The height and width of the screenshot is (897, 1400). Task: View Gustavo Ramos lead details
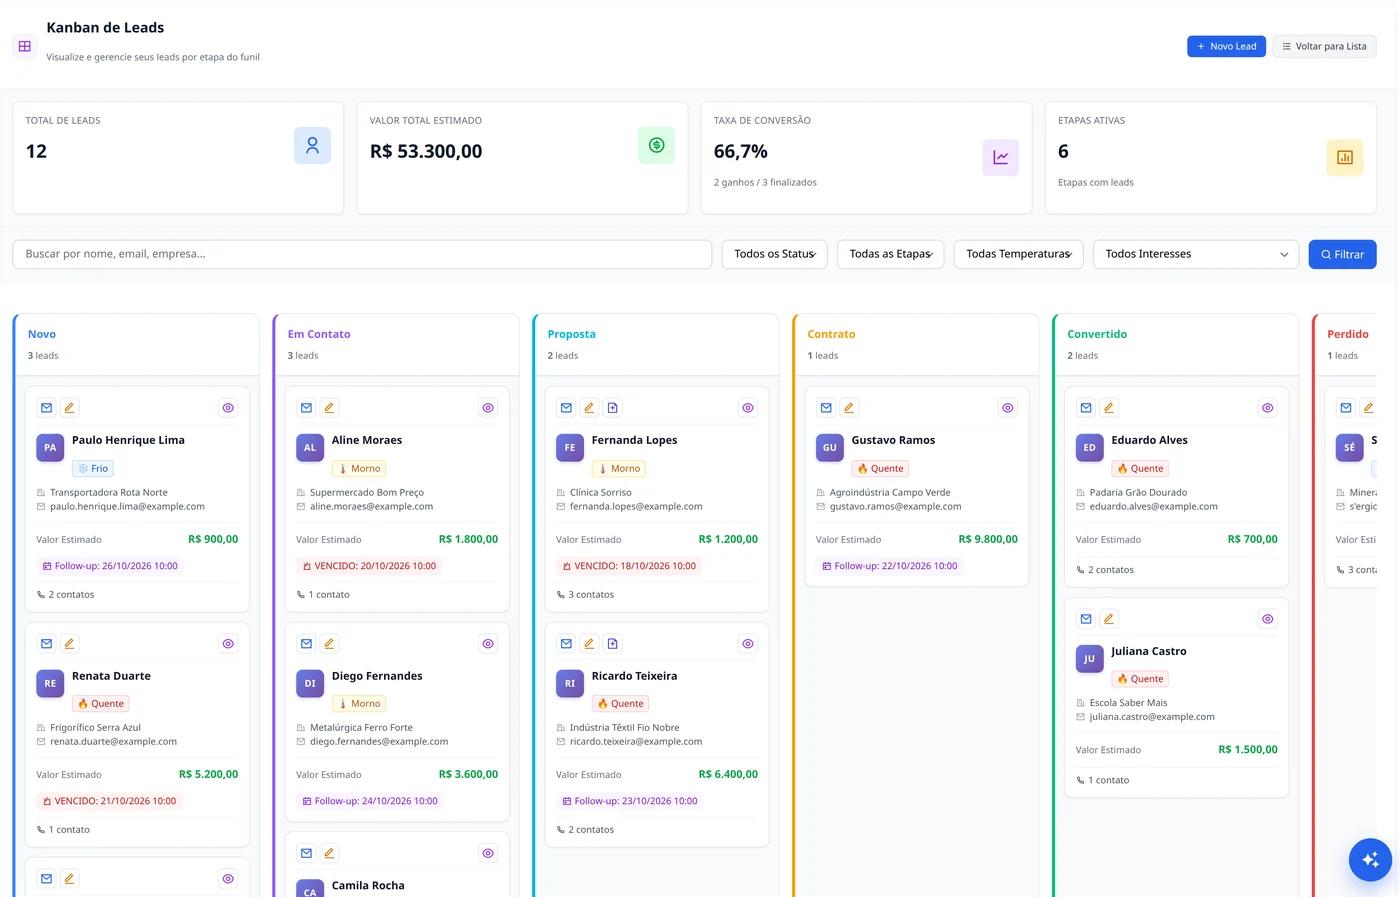click(1008, 408)
